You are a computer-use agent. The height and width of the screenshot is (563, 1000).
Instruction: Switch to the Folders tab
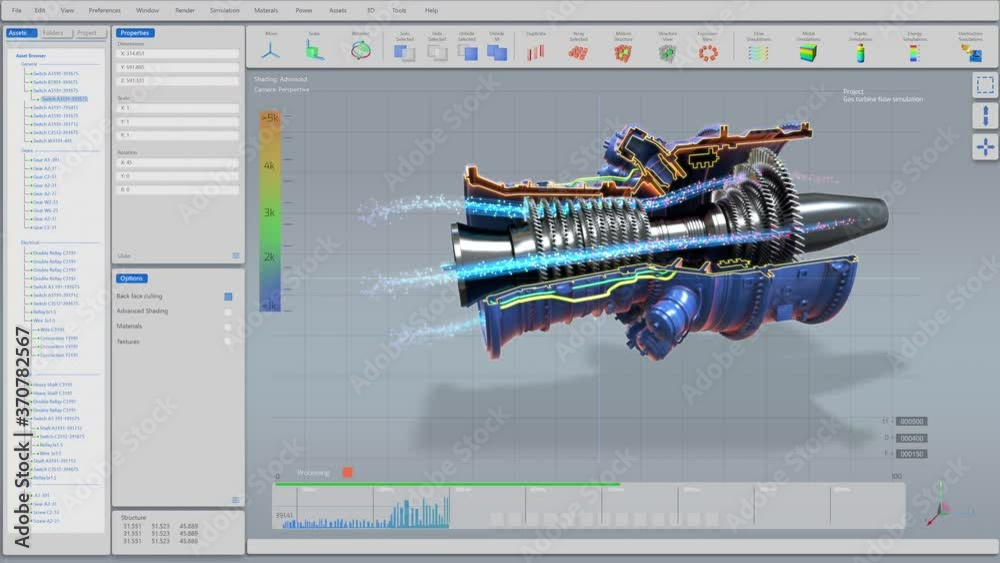pyautogui.click(x=54, y=33)
